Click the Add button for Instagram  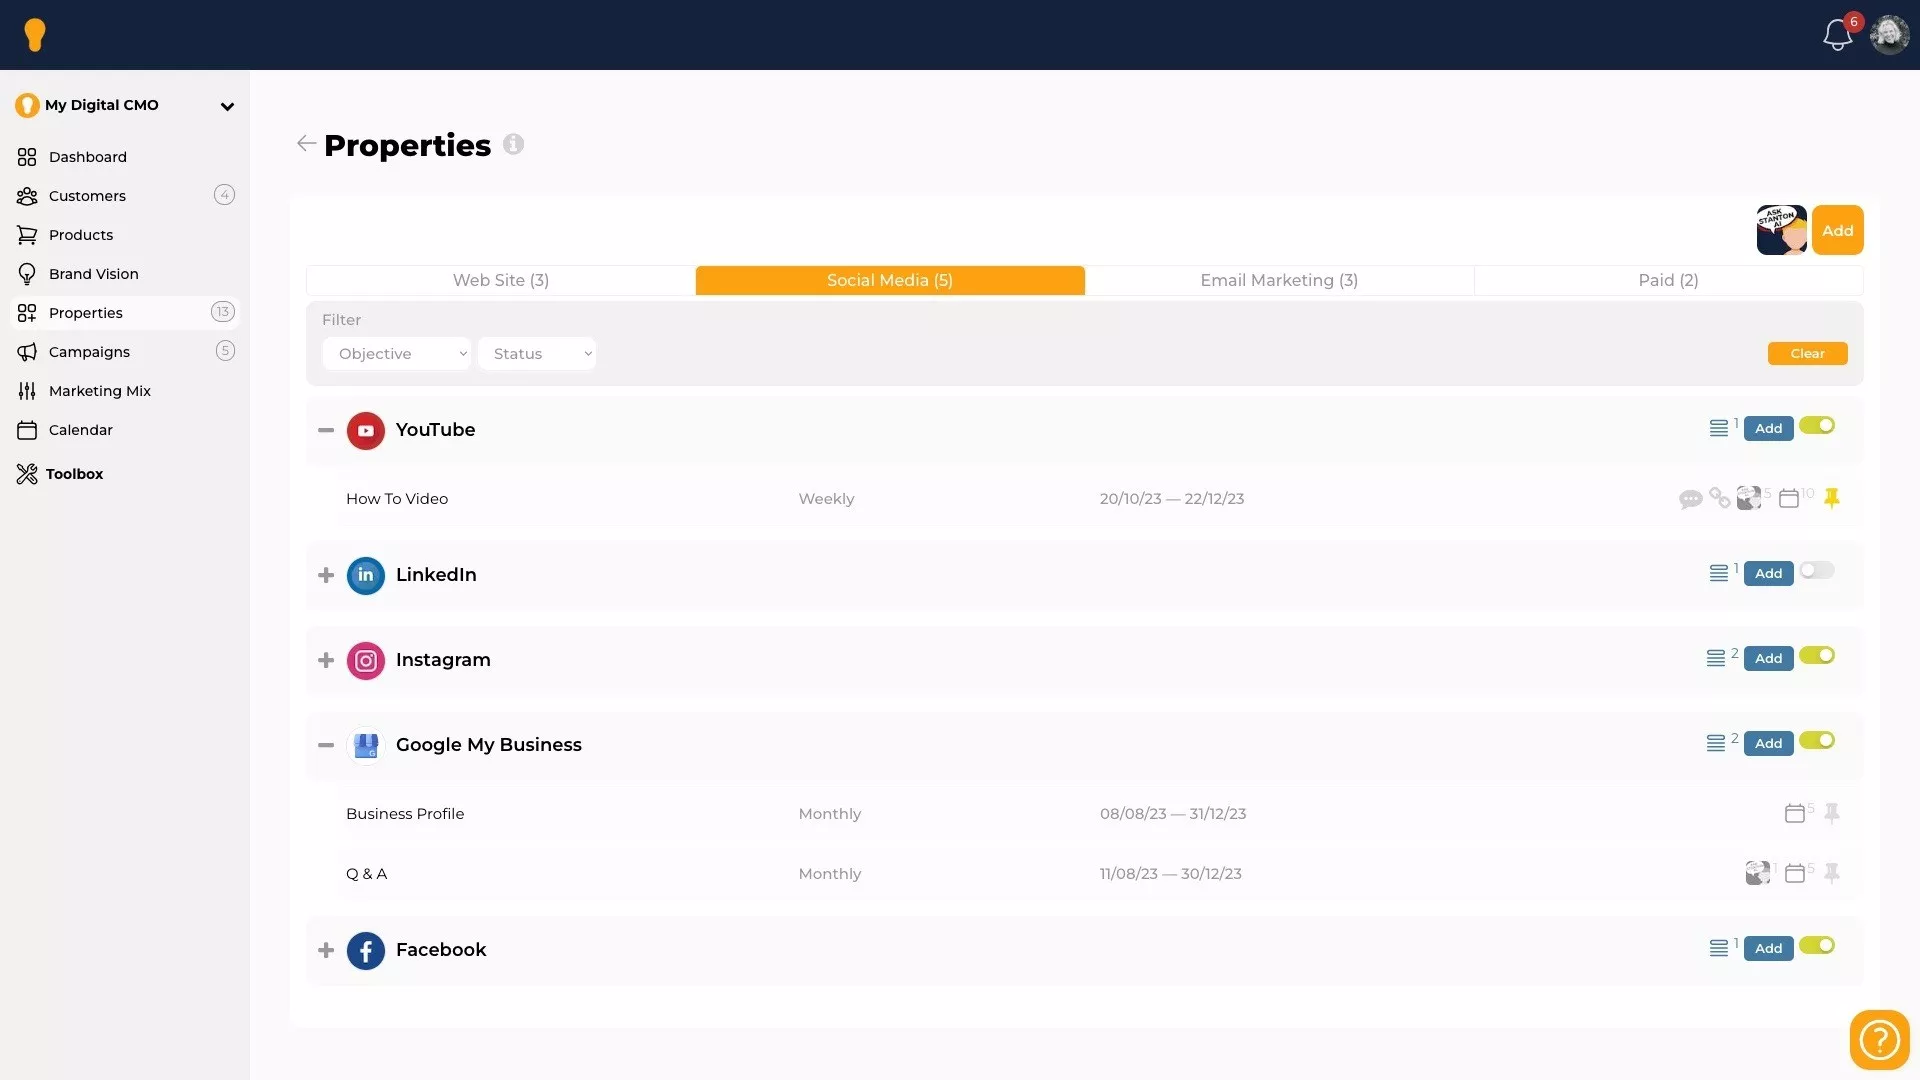(1767, 659)
